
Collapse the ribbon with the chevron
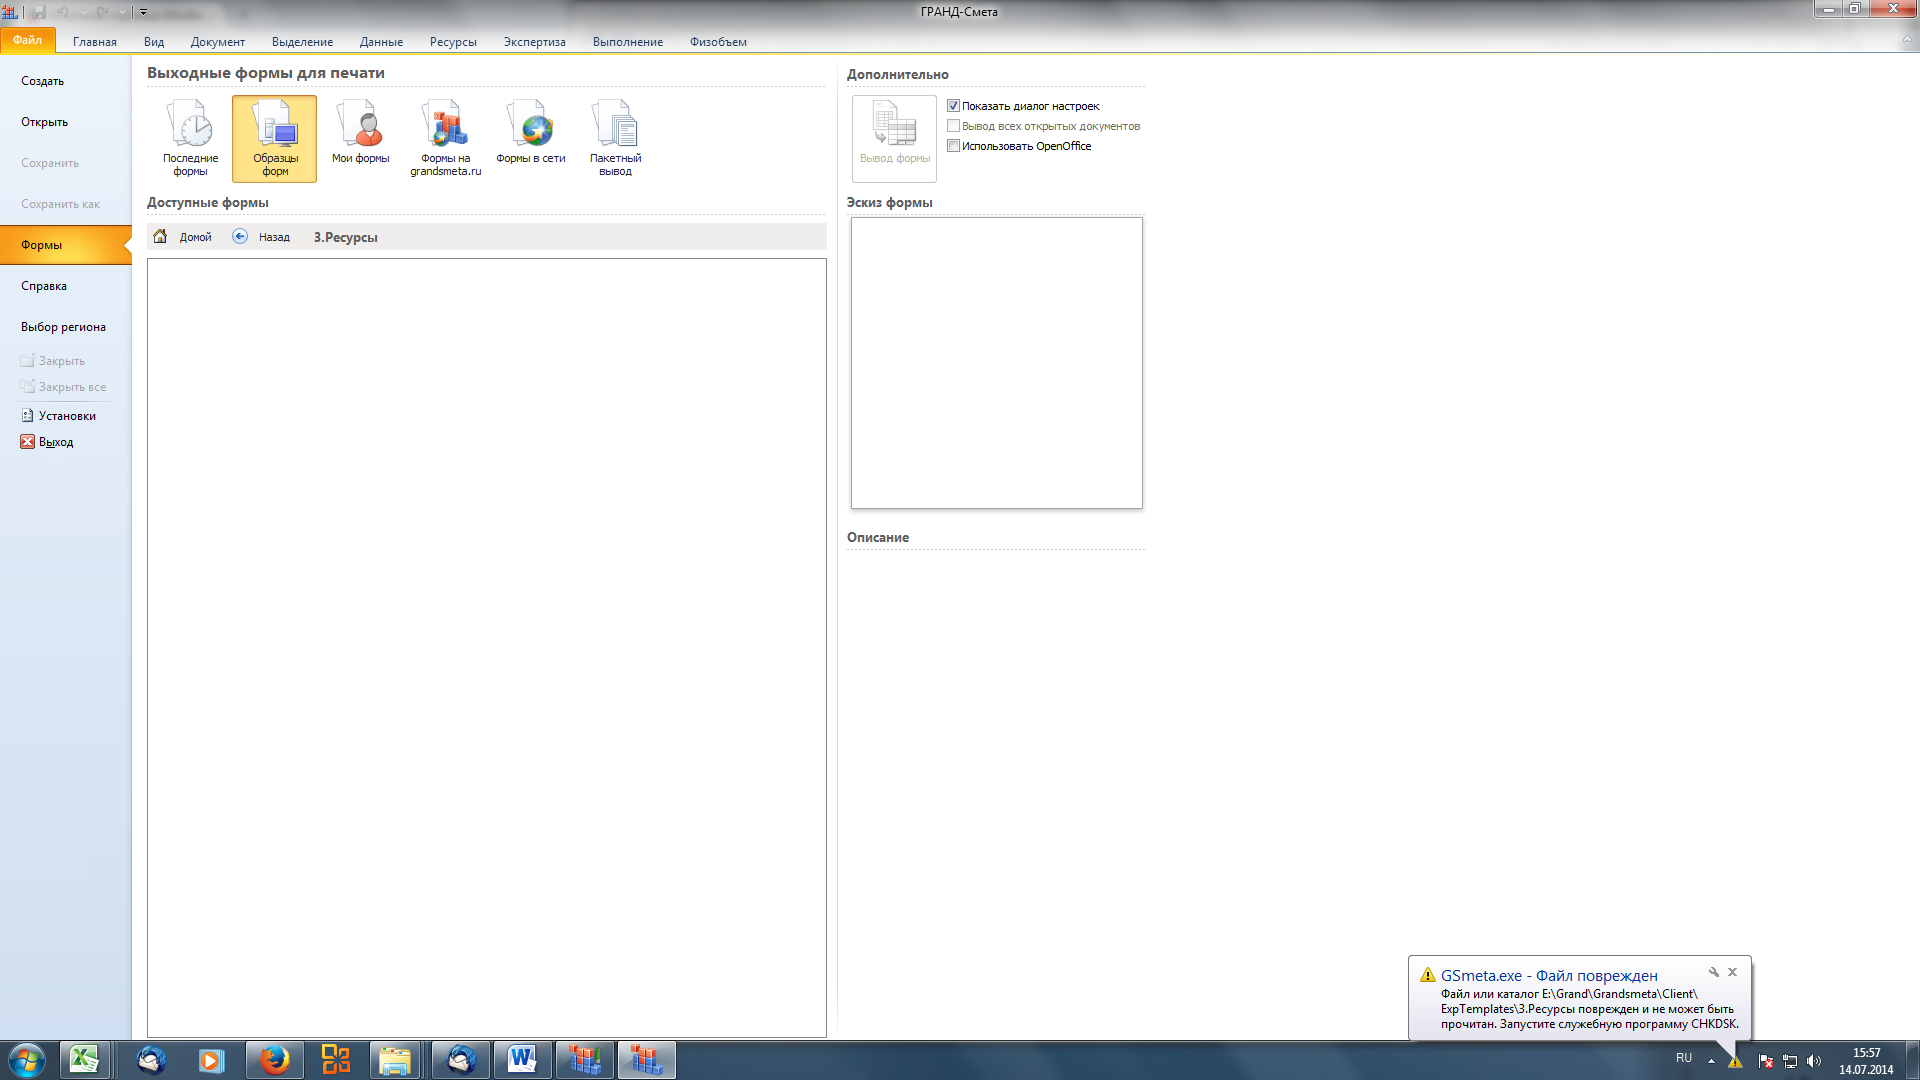pos(1907,41)
